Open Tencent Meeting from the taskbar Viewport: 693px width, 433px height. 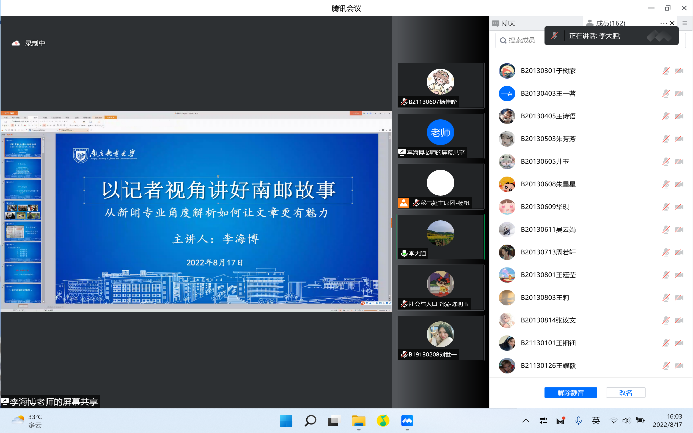coord(407,421)
